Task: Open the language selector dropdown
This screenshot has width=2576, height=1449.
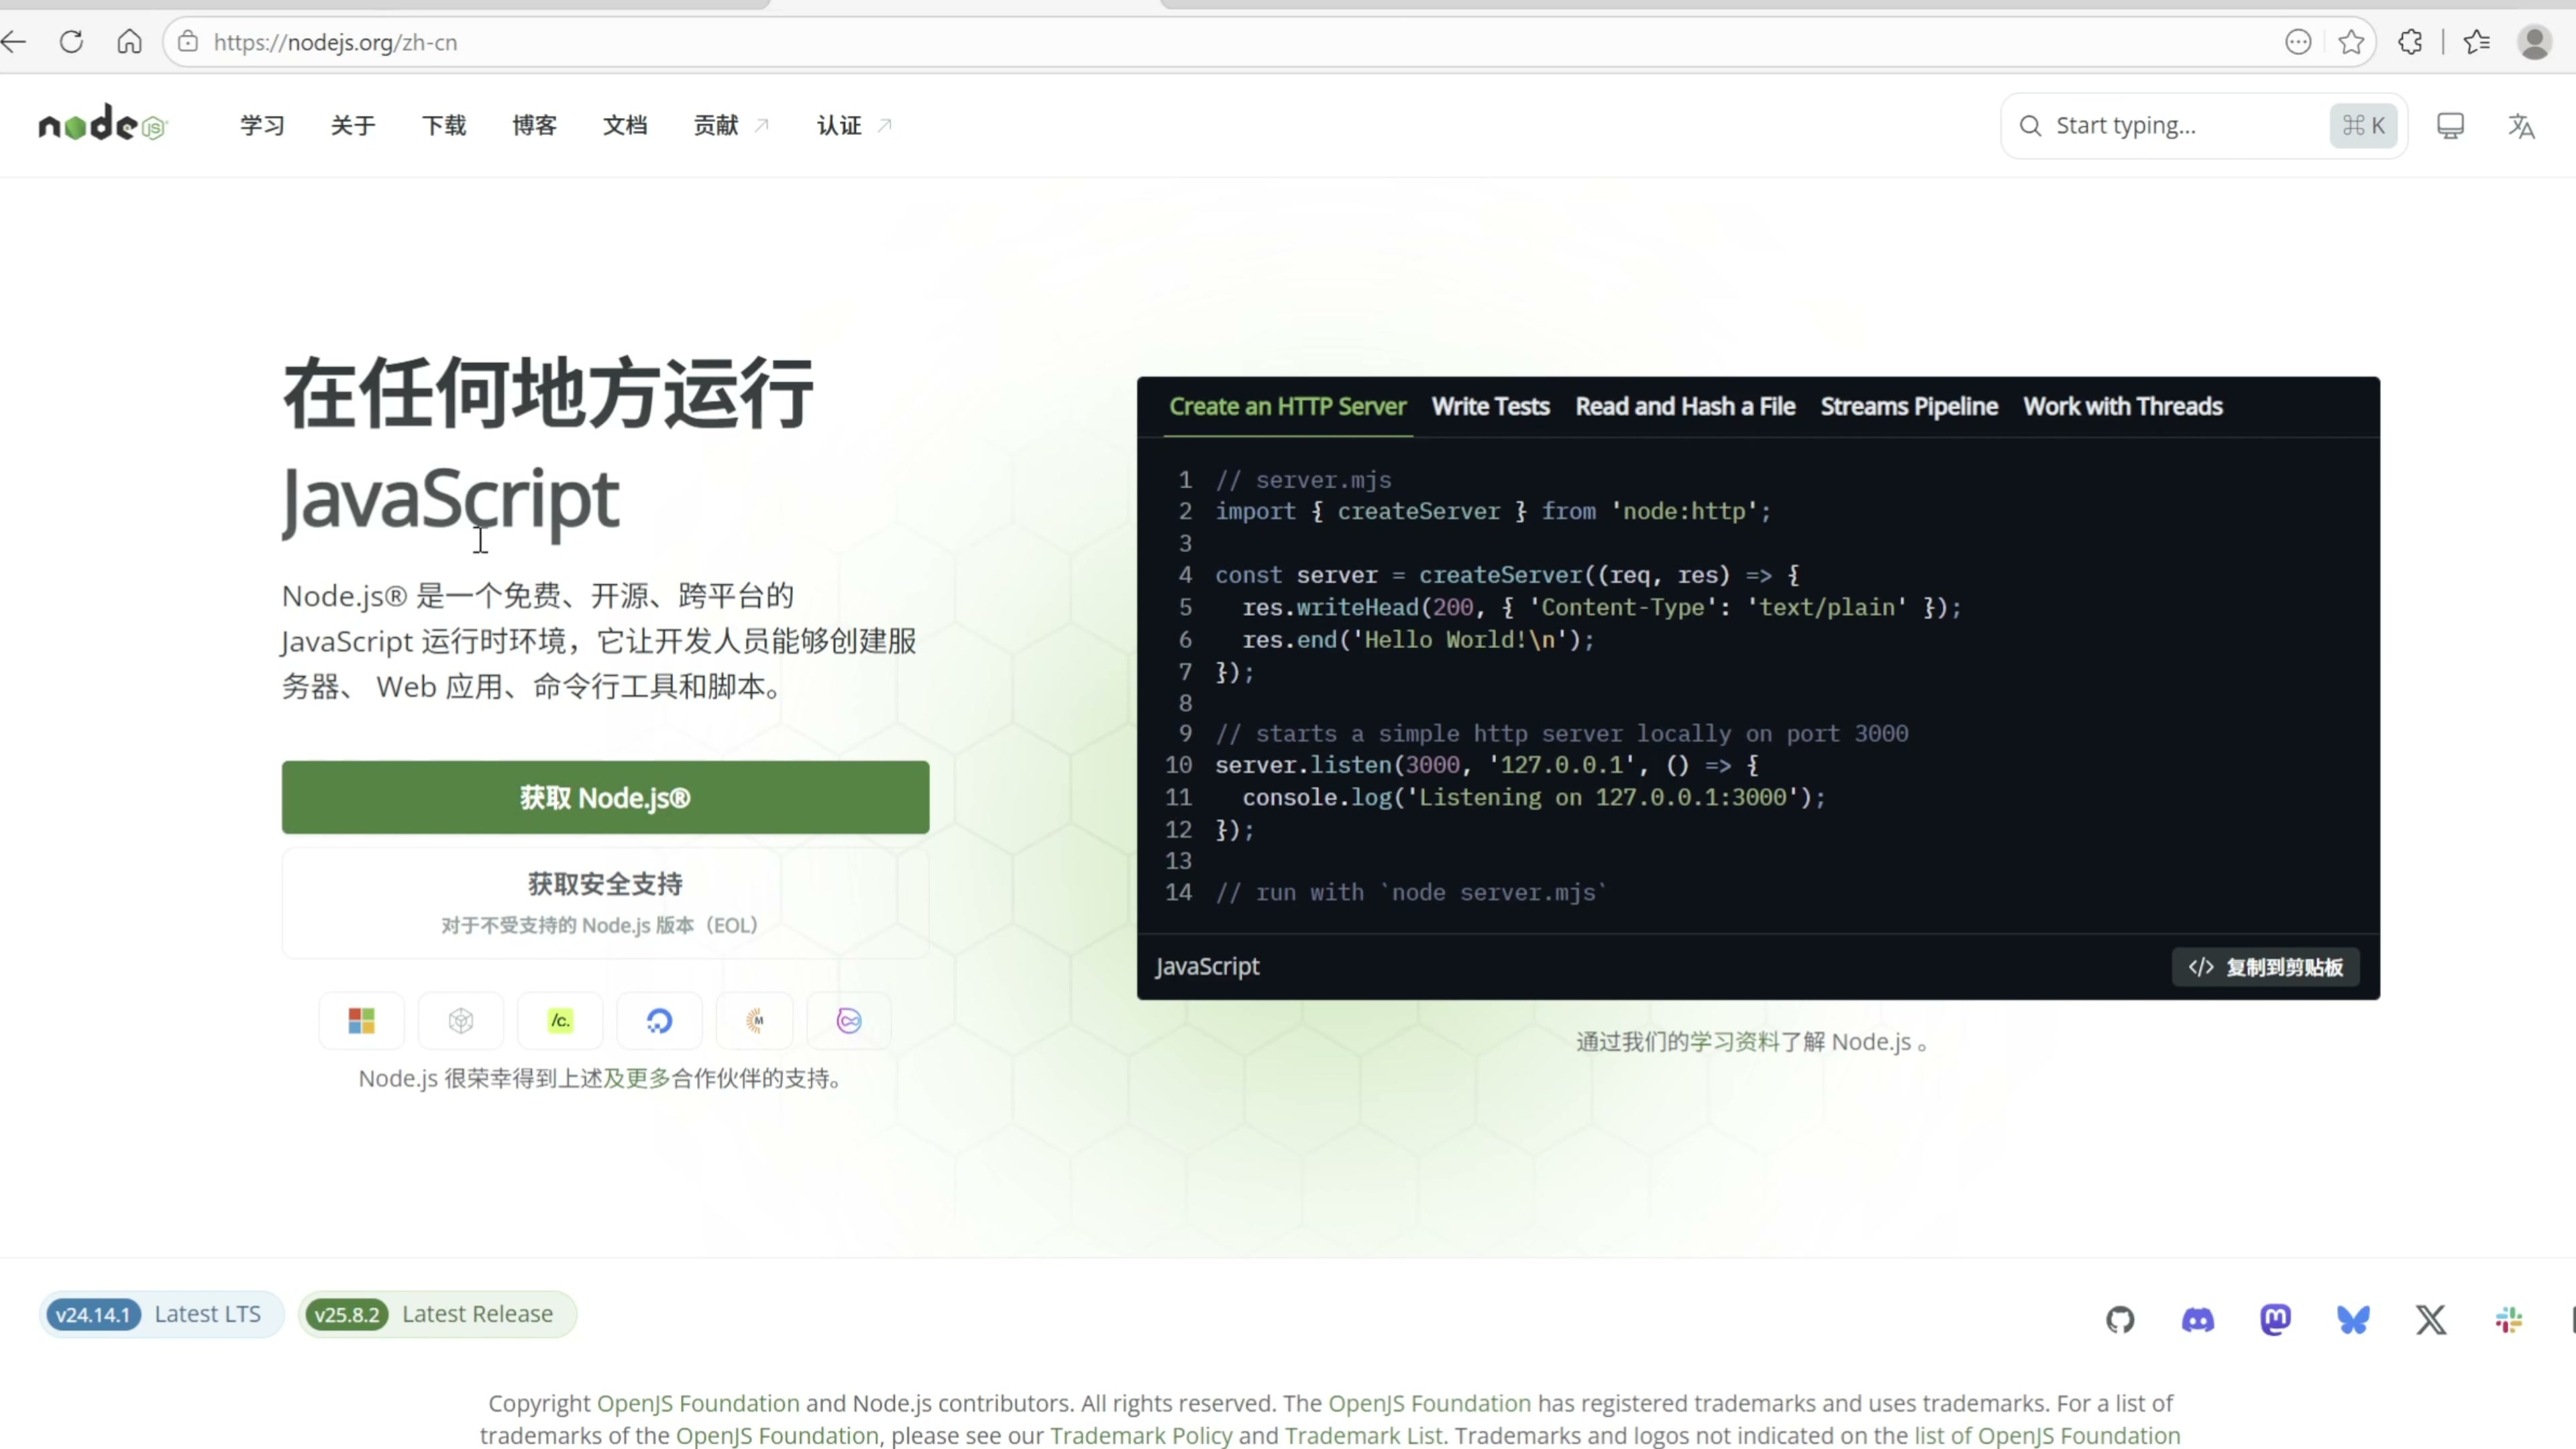Action: (x=2521, y=126)
